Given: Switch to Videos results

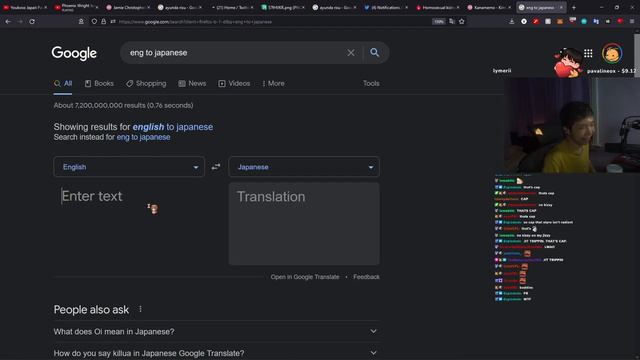Looking at the screenshot, I should point(234,83).
